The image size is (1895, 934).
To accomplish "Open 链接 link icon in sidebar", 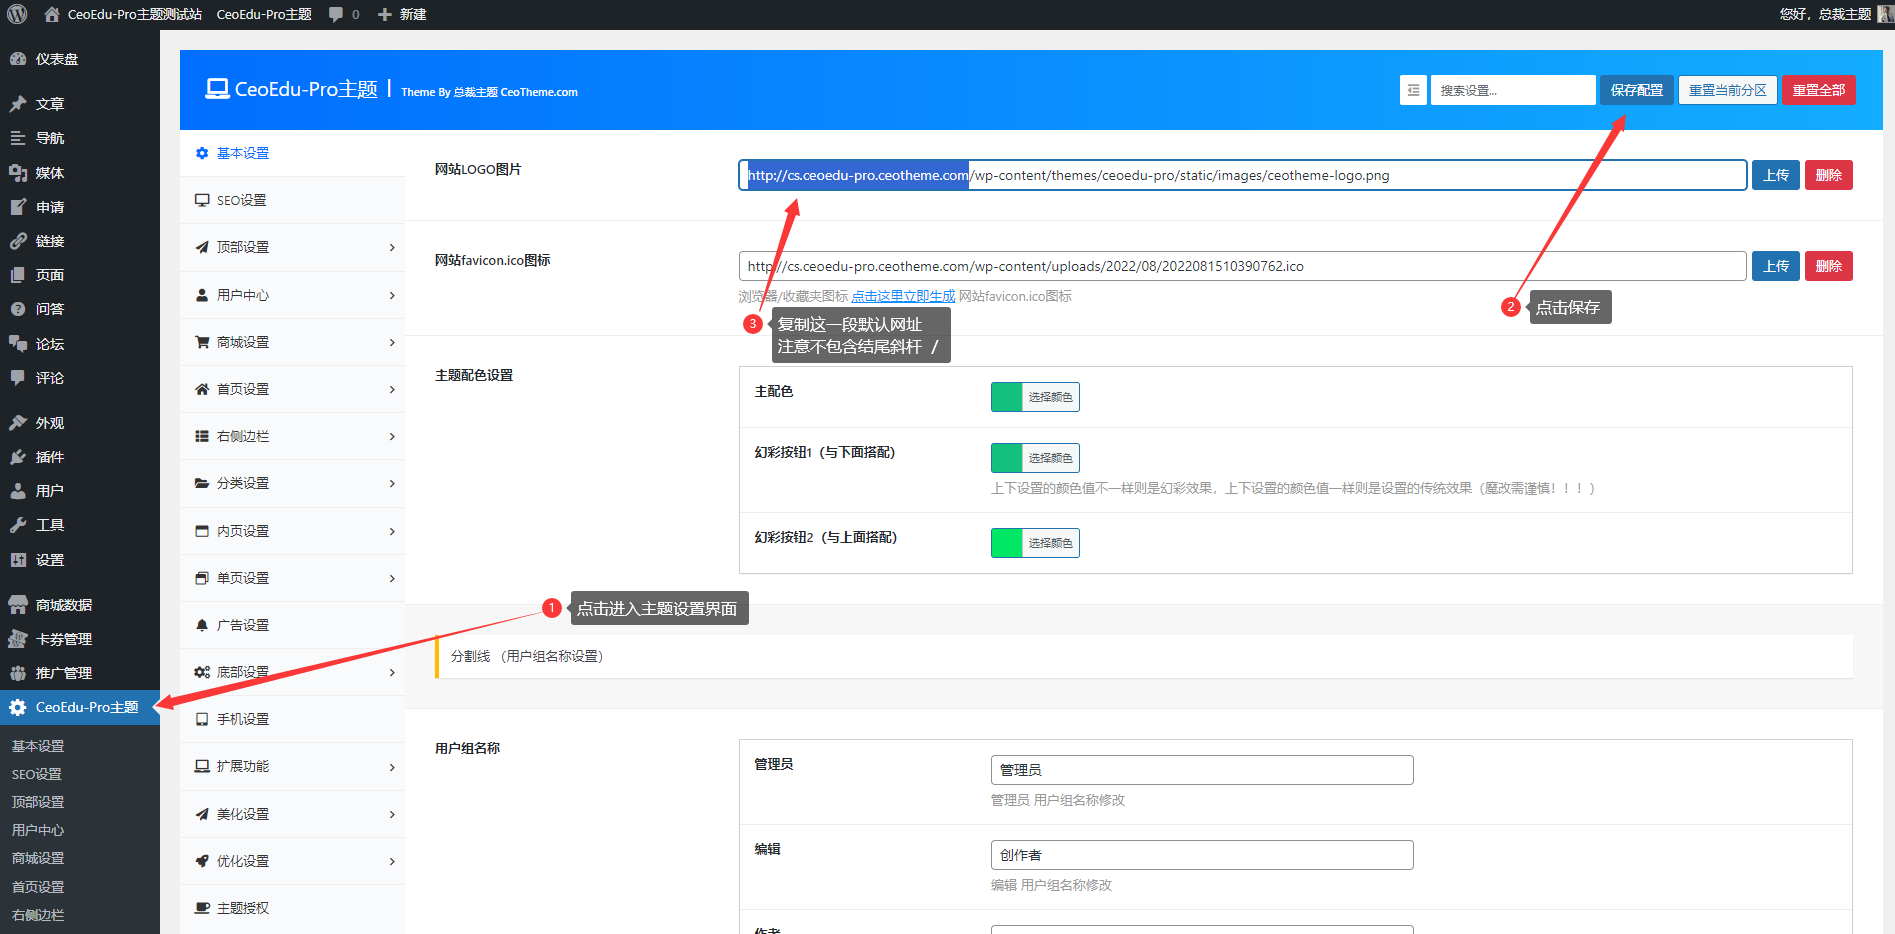I will click(x=18, y=241).
